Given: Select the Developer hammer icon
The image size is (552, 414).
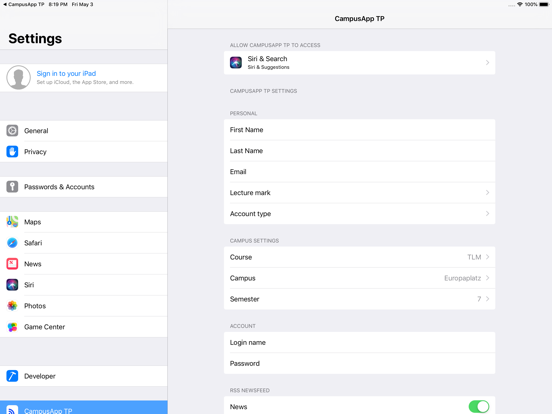Looking at the screenshot, I should click(x=12, y=376).
